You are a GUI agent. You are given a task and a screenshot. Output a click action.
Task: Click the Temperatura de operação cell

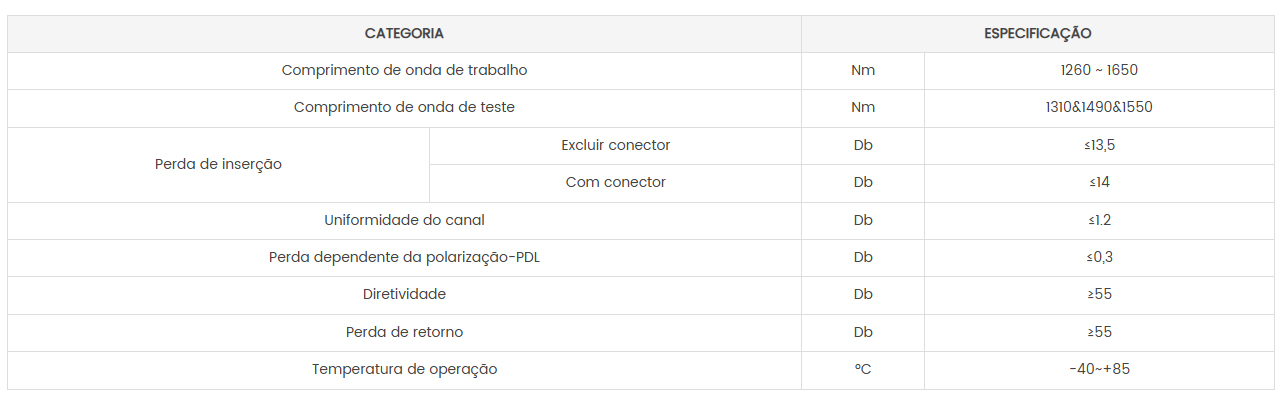pos(404,370)
